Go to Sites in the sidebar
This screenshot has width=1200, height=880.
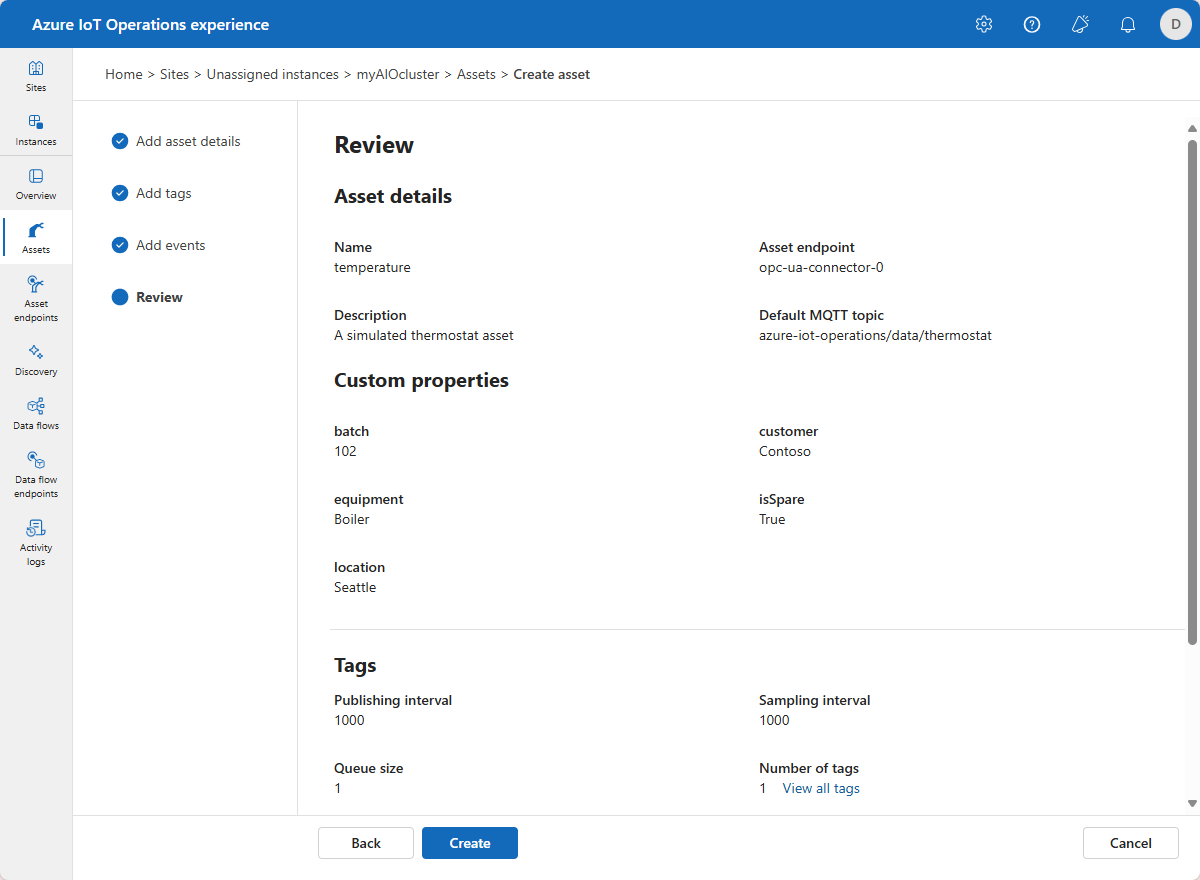tap(36, 76)
